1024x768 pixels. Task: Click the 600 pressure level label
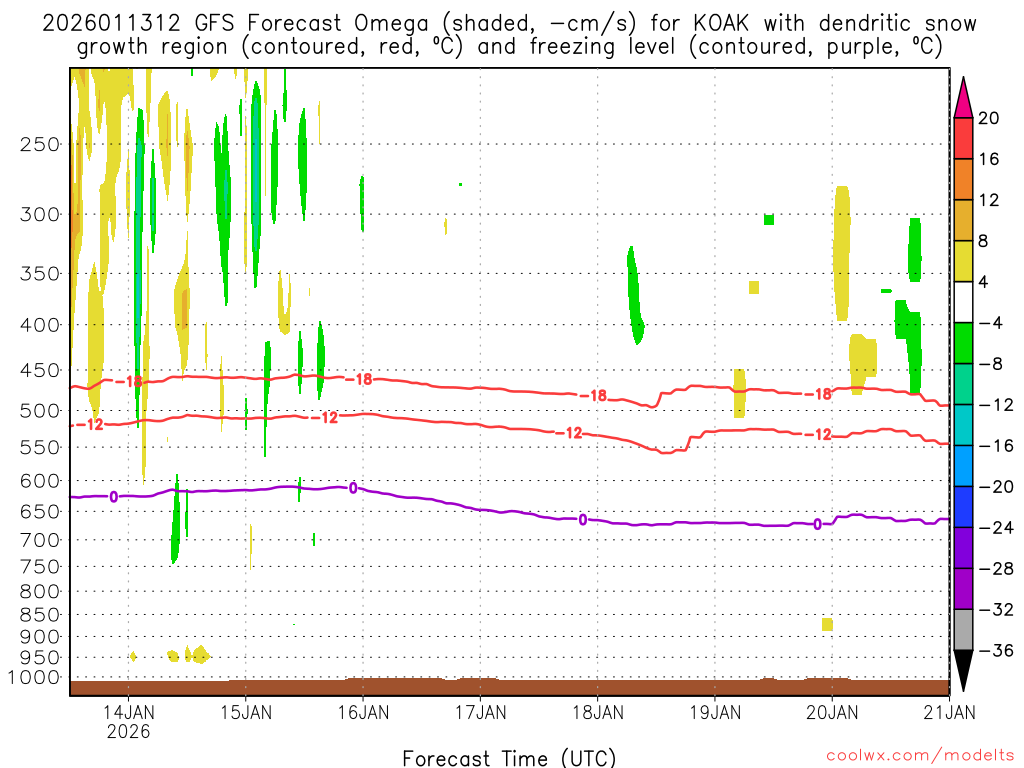[40, 481]
